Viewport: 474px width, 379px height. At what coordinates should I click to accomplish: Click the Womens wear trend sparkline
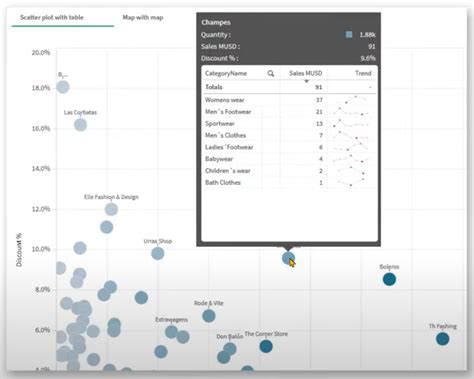351,100
